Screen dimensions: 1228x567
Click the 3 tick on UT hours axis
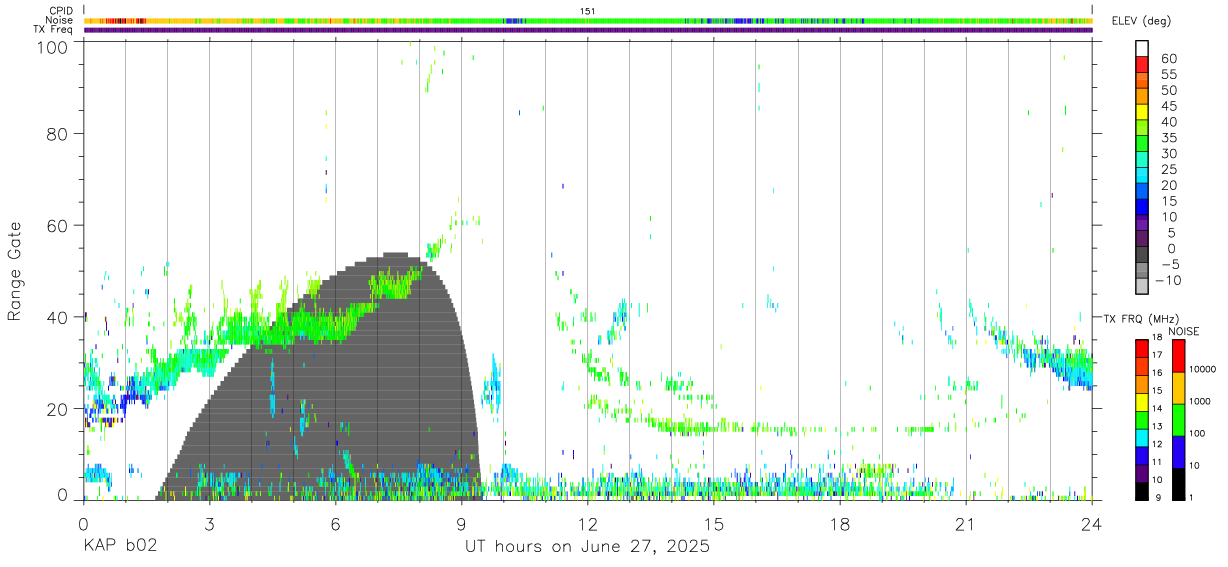point(209,523)
